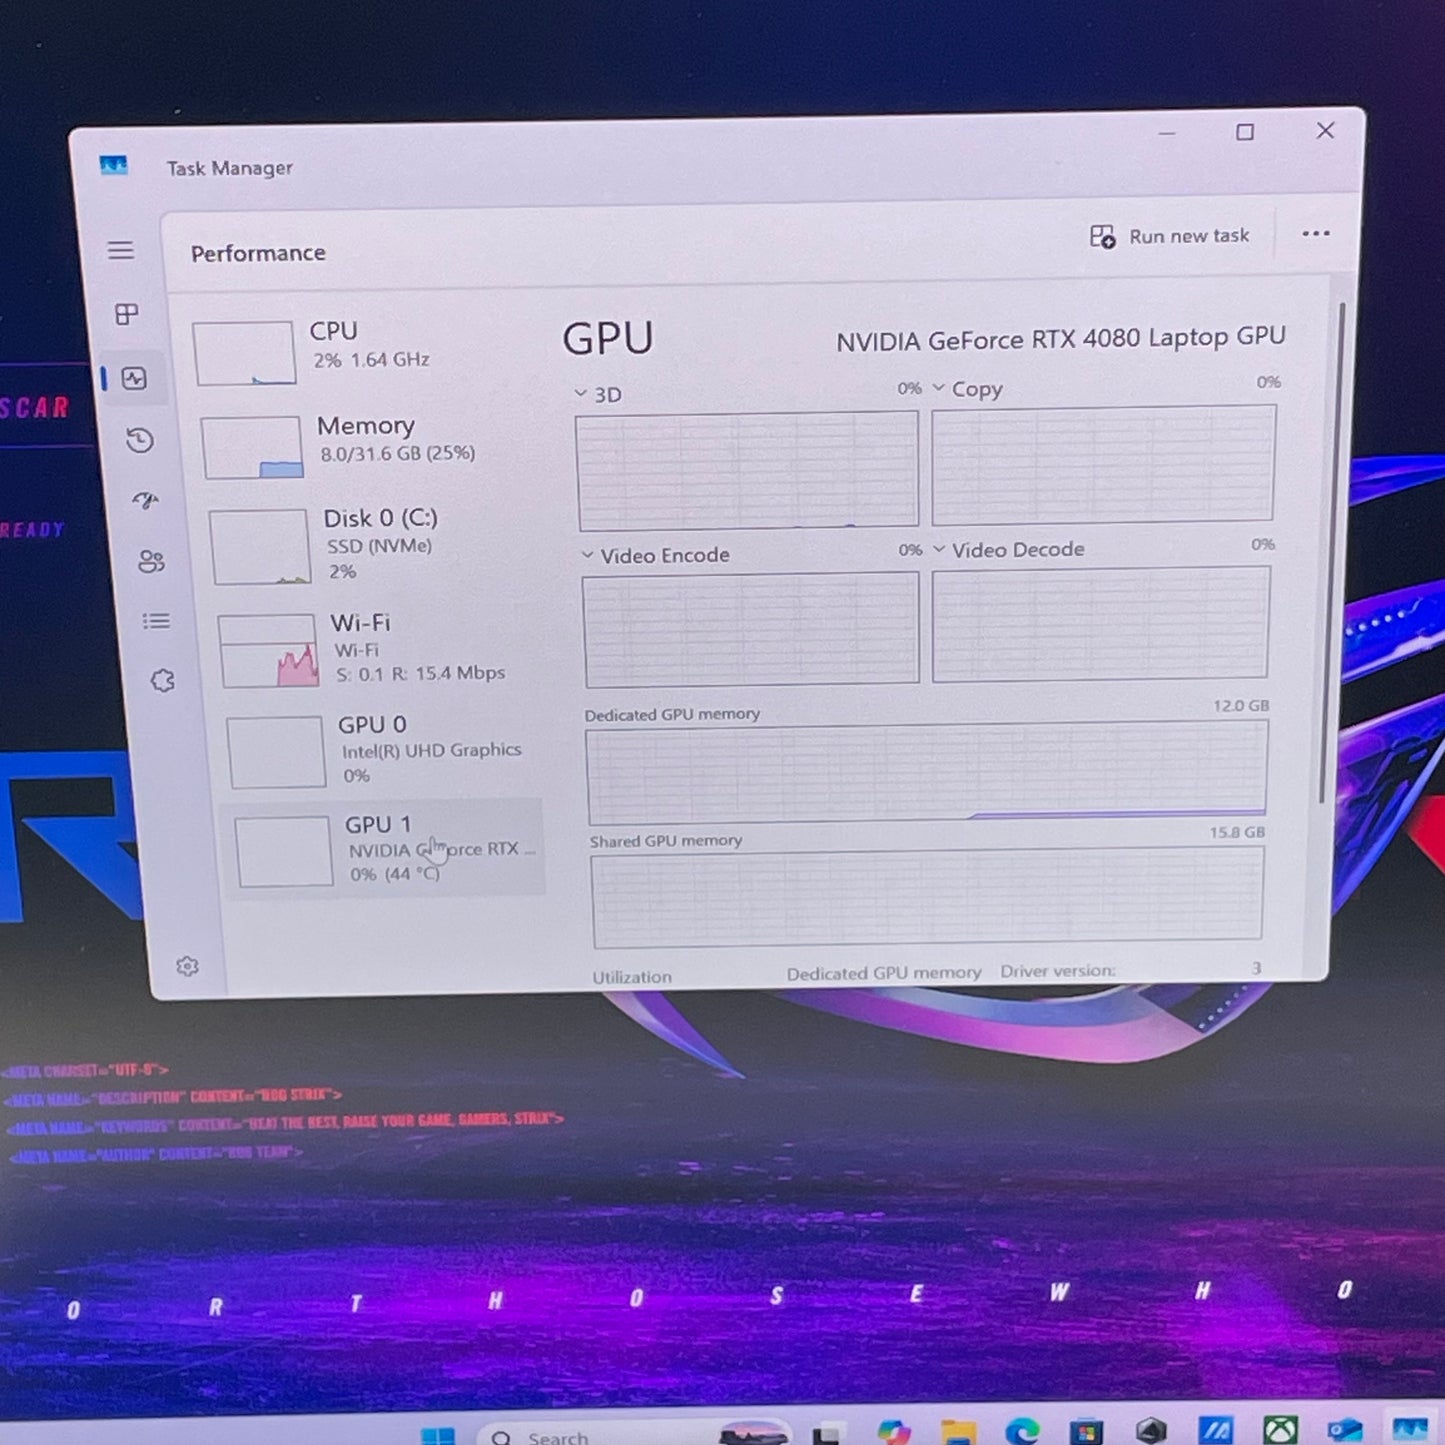Click the Run new task button
The height and width of the screenshot is (1445, 1445).
tap(1169, 235)
